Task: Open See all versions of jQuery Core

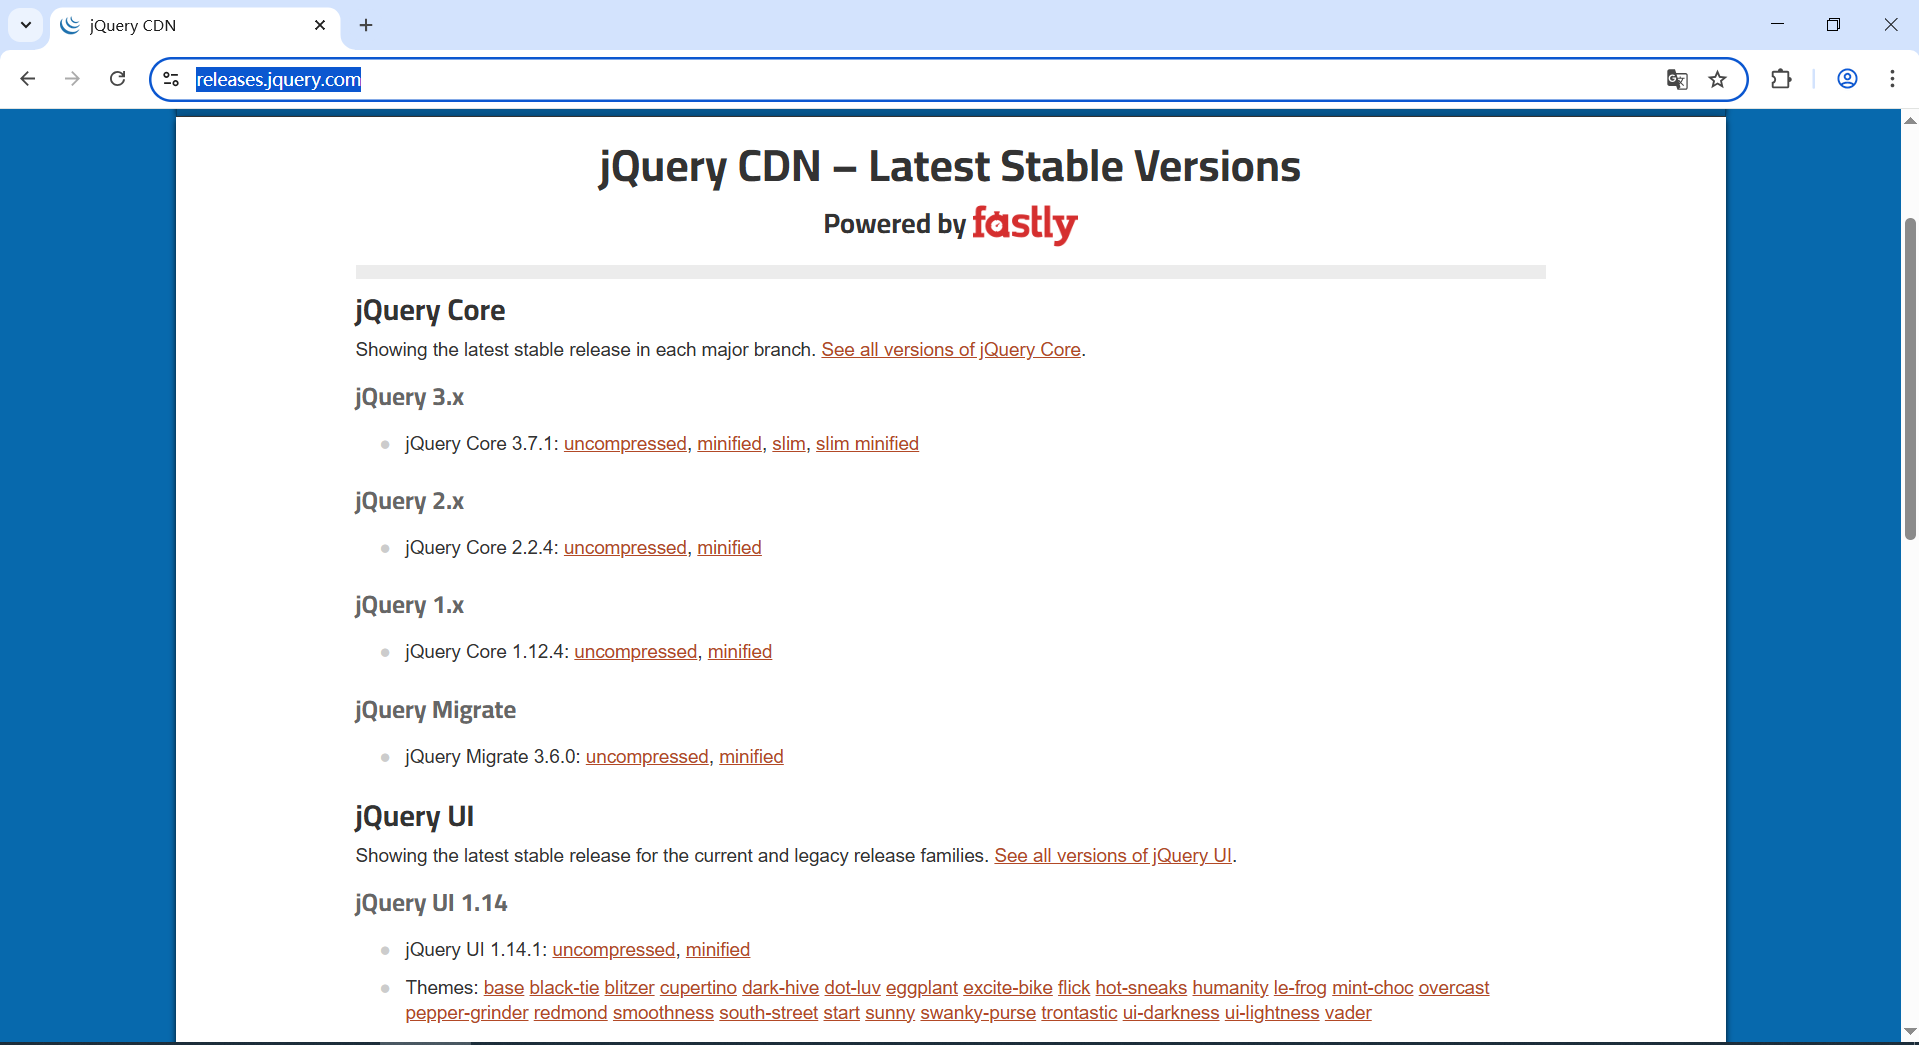Action: point(951,350)
